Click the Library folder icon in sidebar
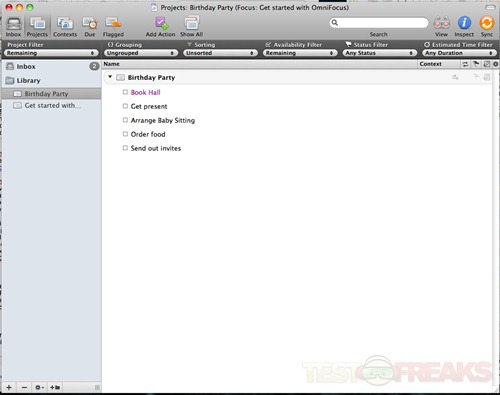 10,80
